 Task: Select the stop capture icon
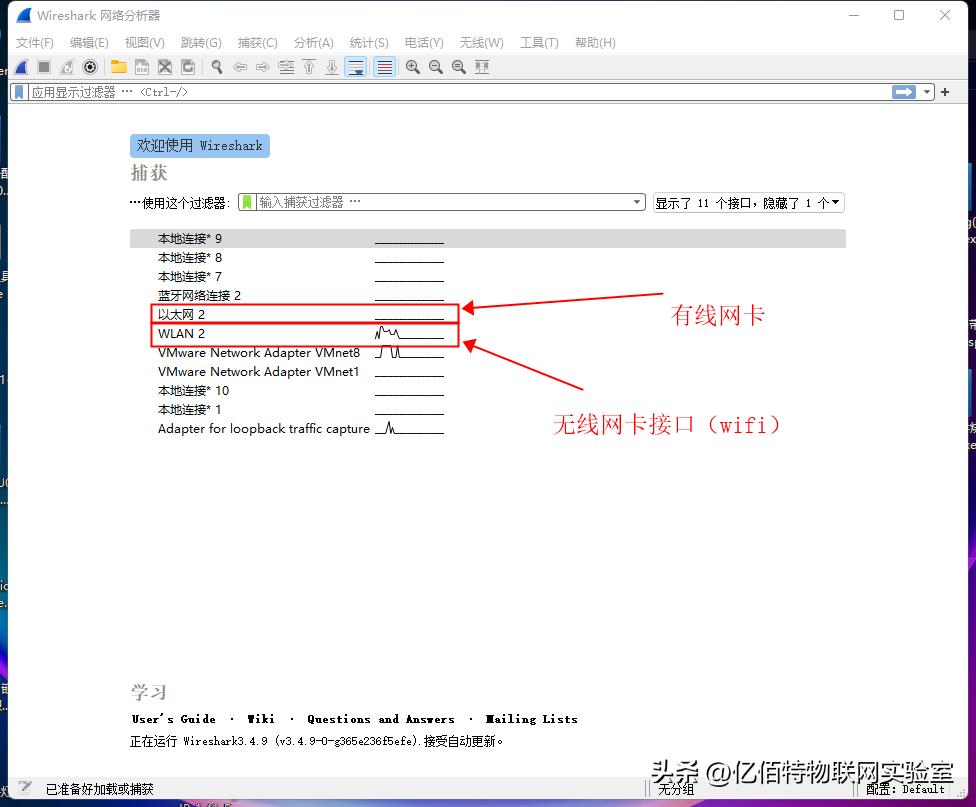coord(42,66)
